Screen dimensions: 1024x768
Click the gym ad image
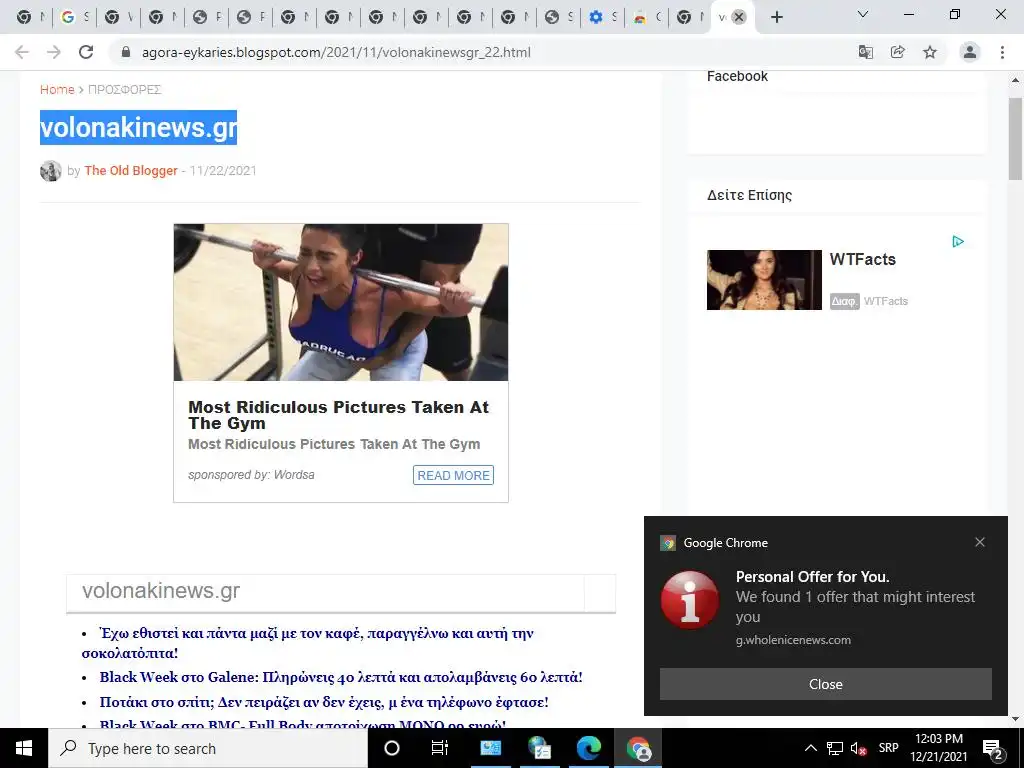341,302
